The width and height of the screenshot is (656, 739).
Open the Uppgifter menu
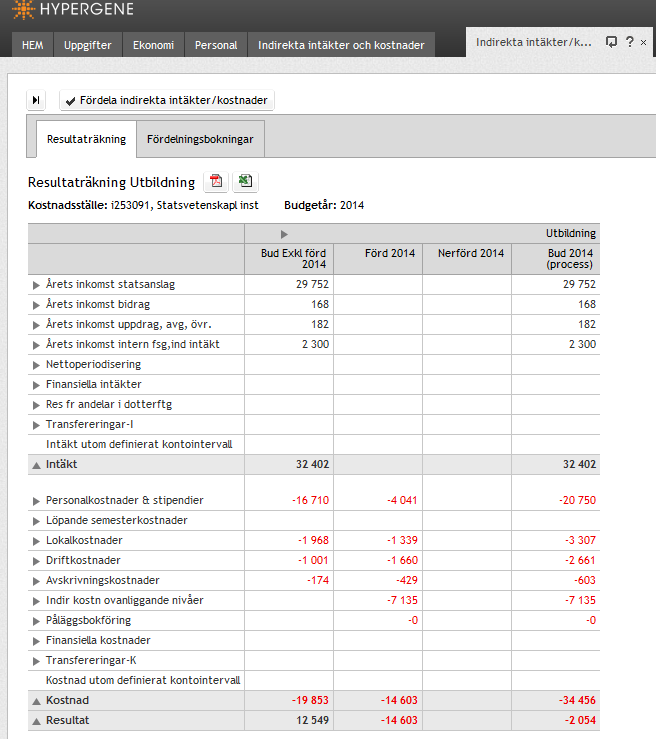tap(88, 45)
